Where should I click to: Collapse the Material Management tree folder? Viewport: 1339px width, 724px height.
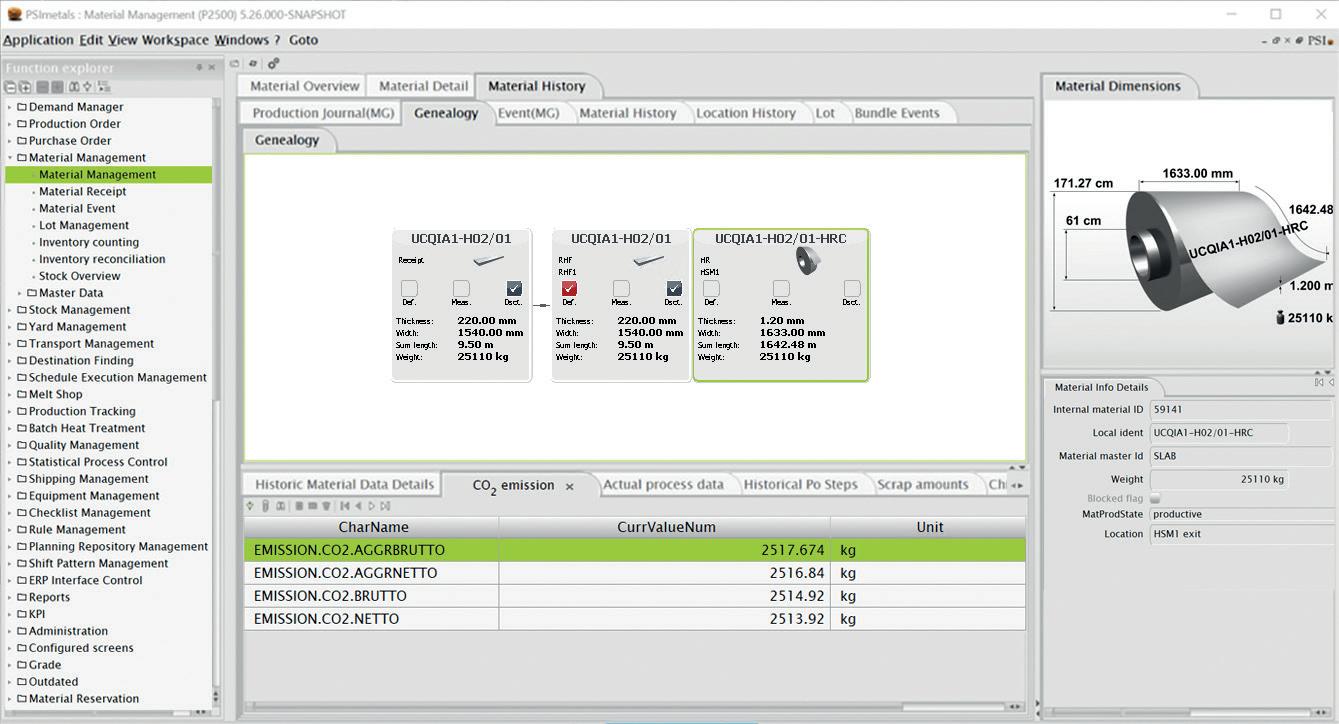click(x=10, y=158)
